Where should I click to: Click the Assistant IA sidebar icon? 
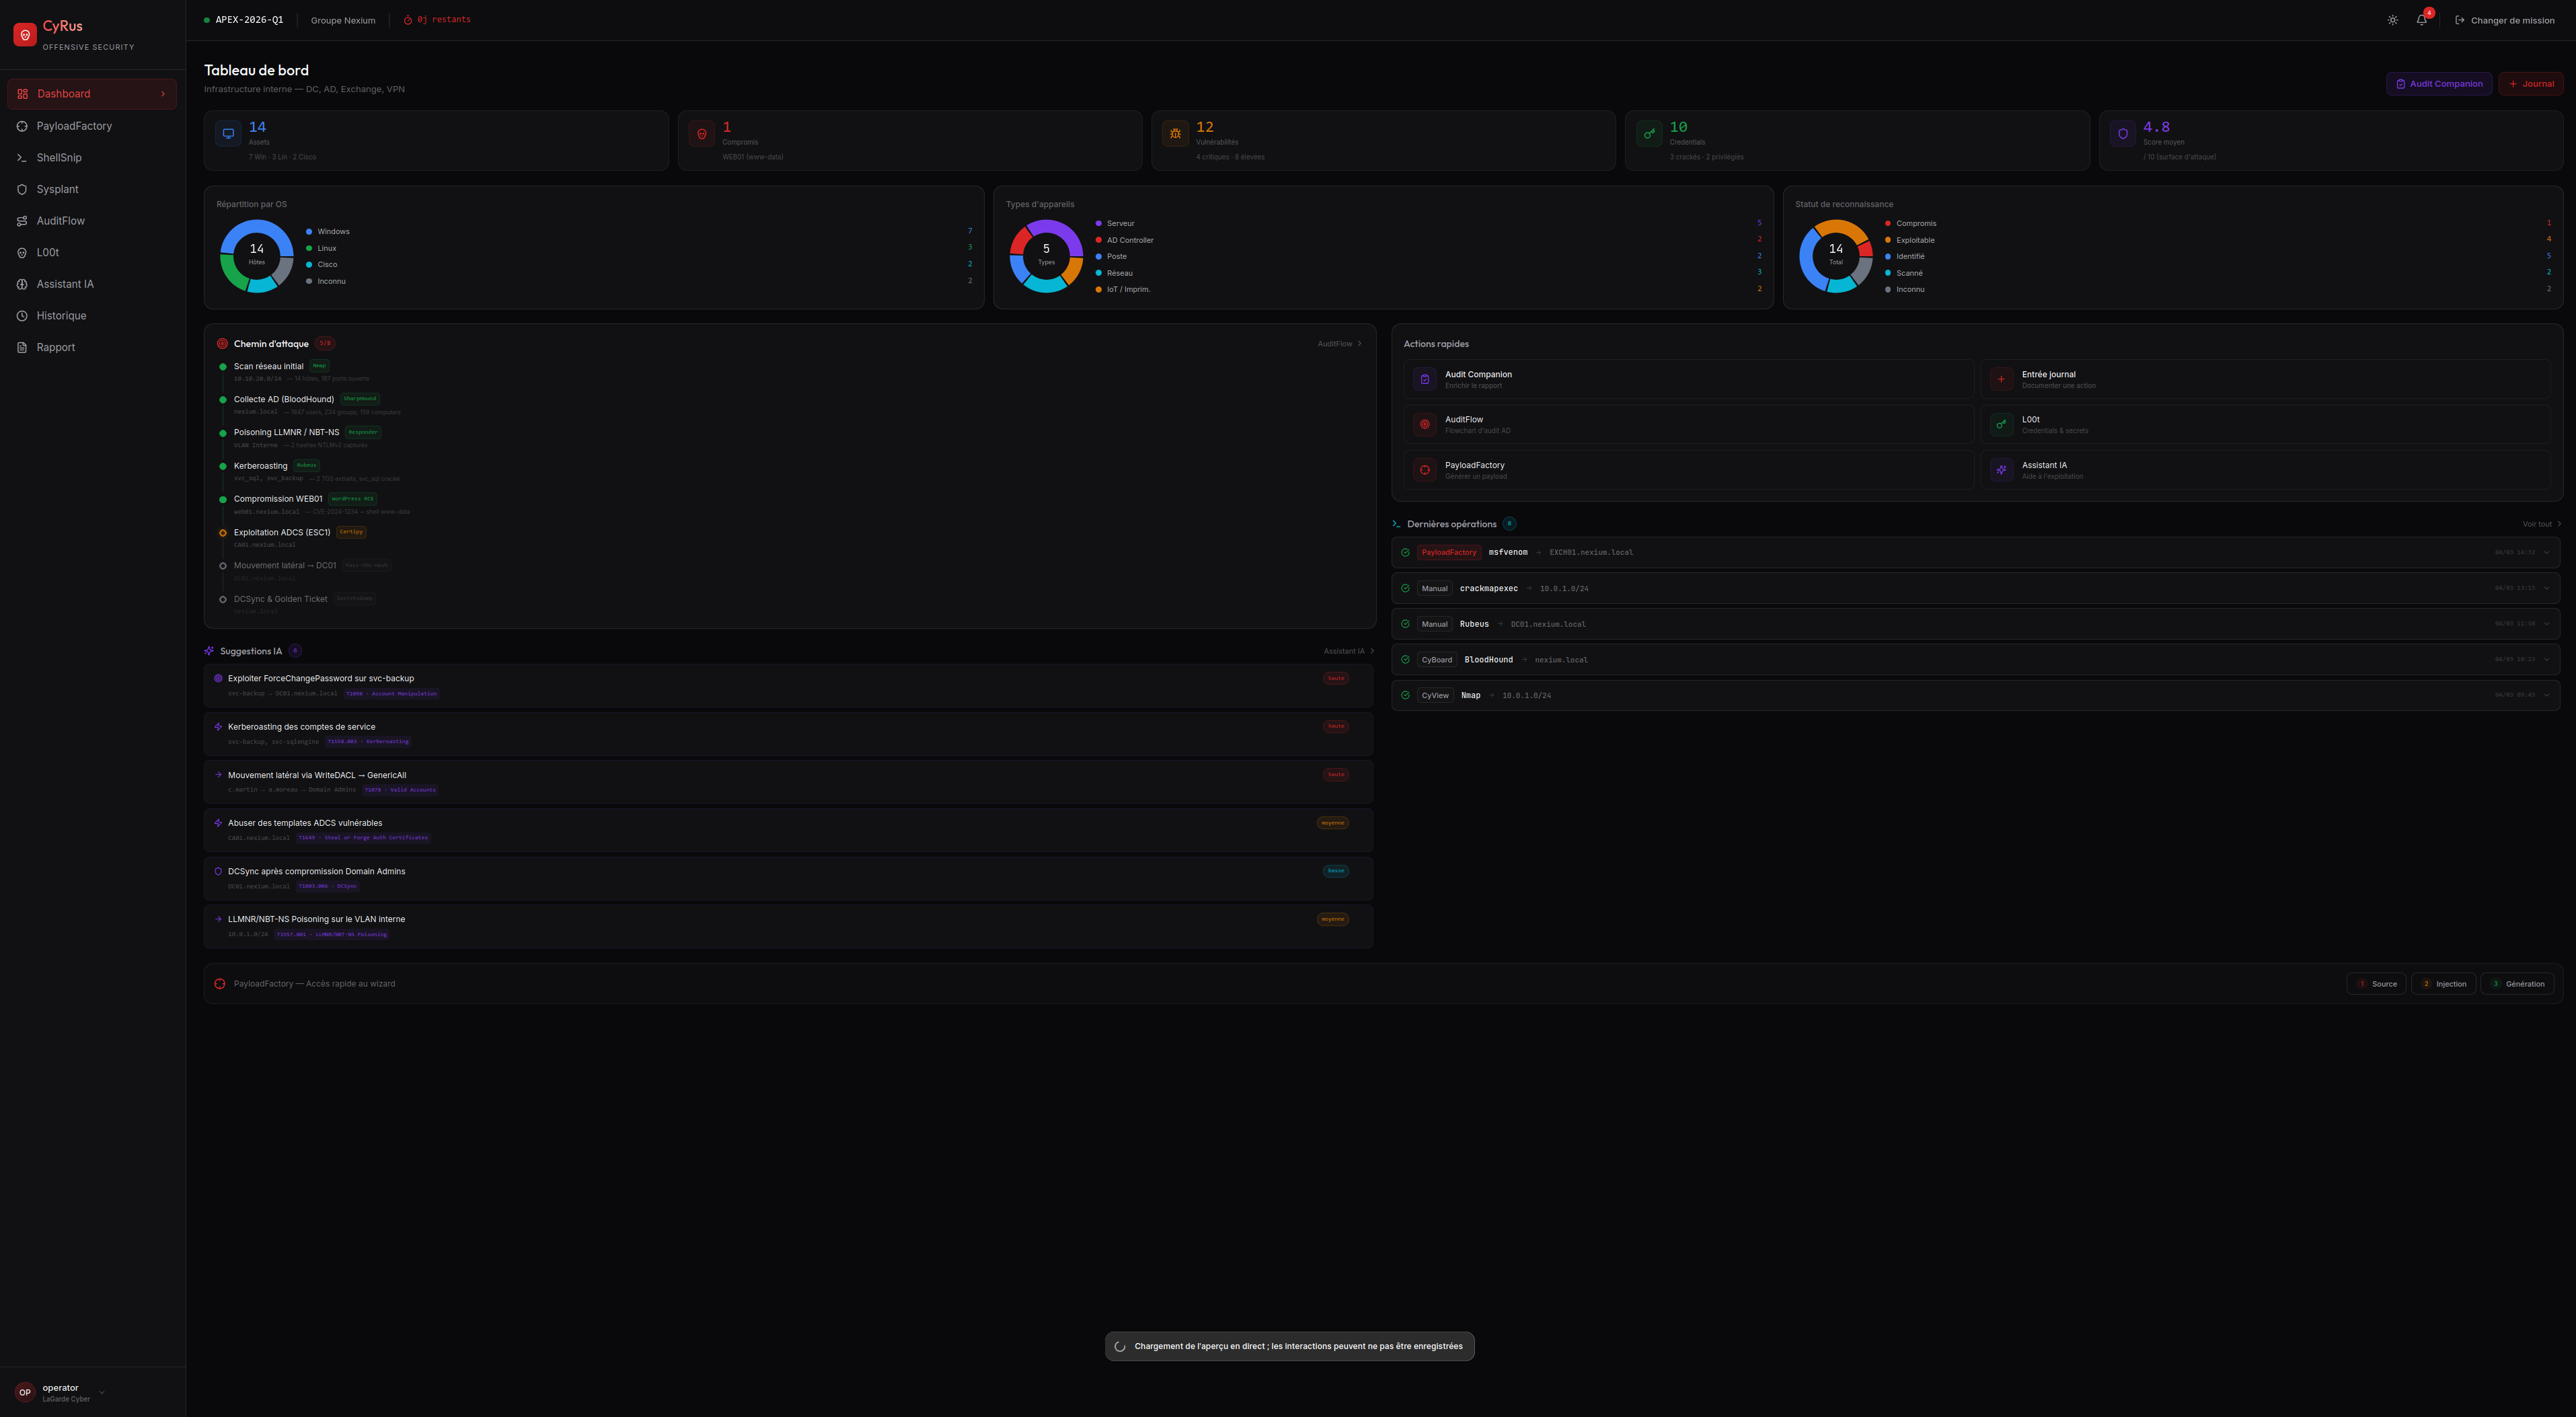(x=22, y=284)
